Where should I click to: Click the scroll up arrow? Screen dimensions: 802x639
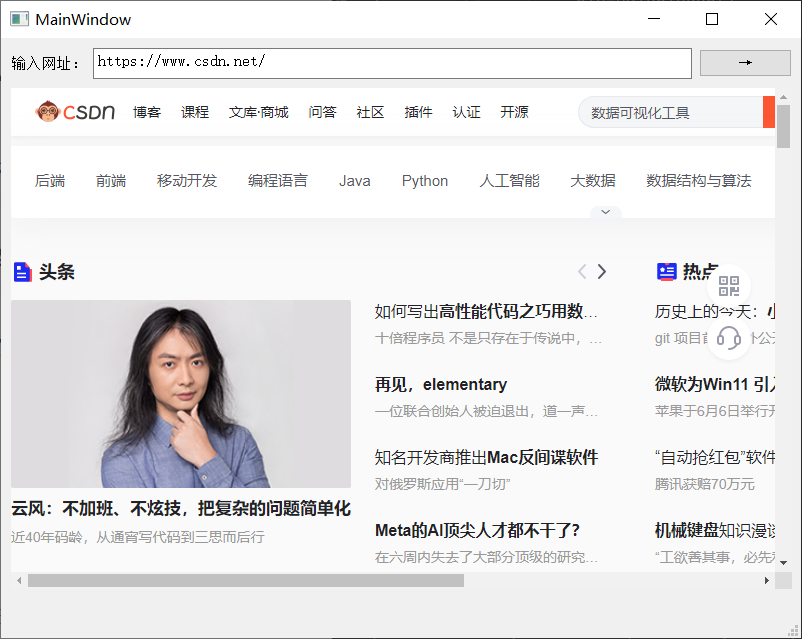783,97
